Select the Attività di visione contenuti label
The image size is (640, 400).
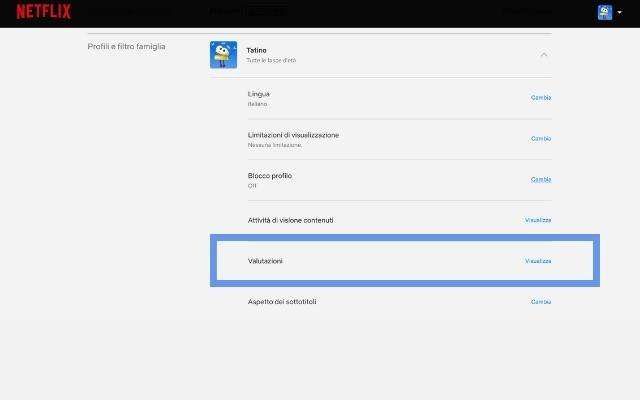point(290,220)
